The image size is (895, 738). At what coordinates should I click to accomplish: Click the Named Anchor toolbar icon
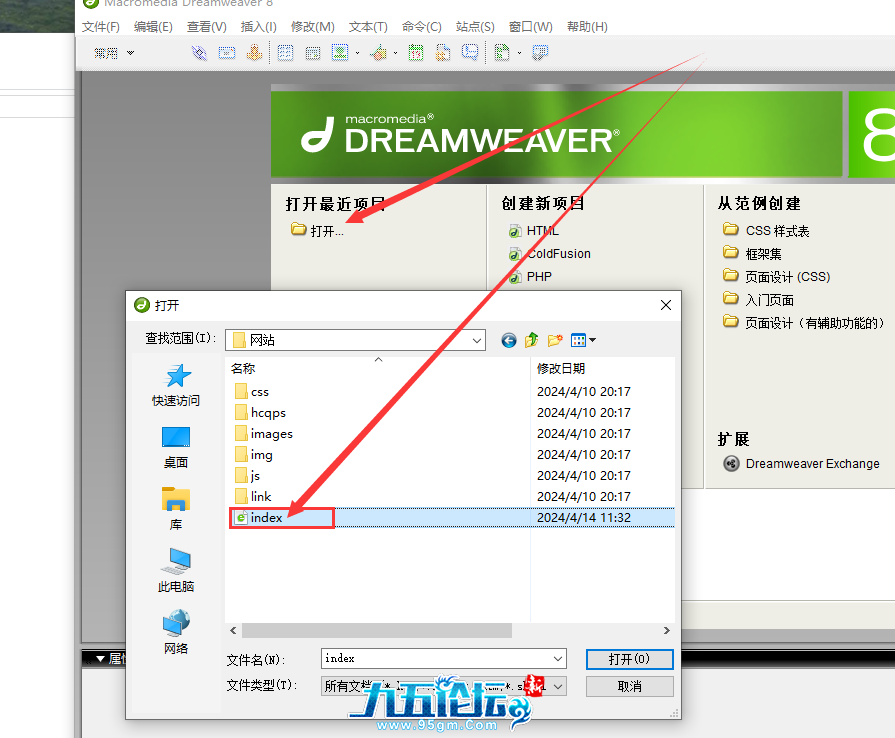(254, 53)
